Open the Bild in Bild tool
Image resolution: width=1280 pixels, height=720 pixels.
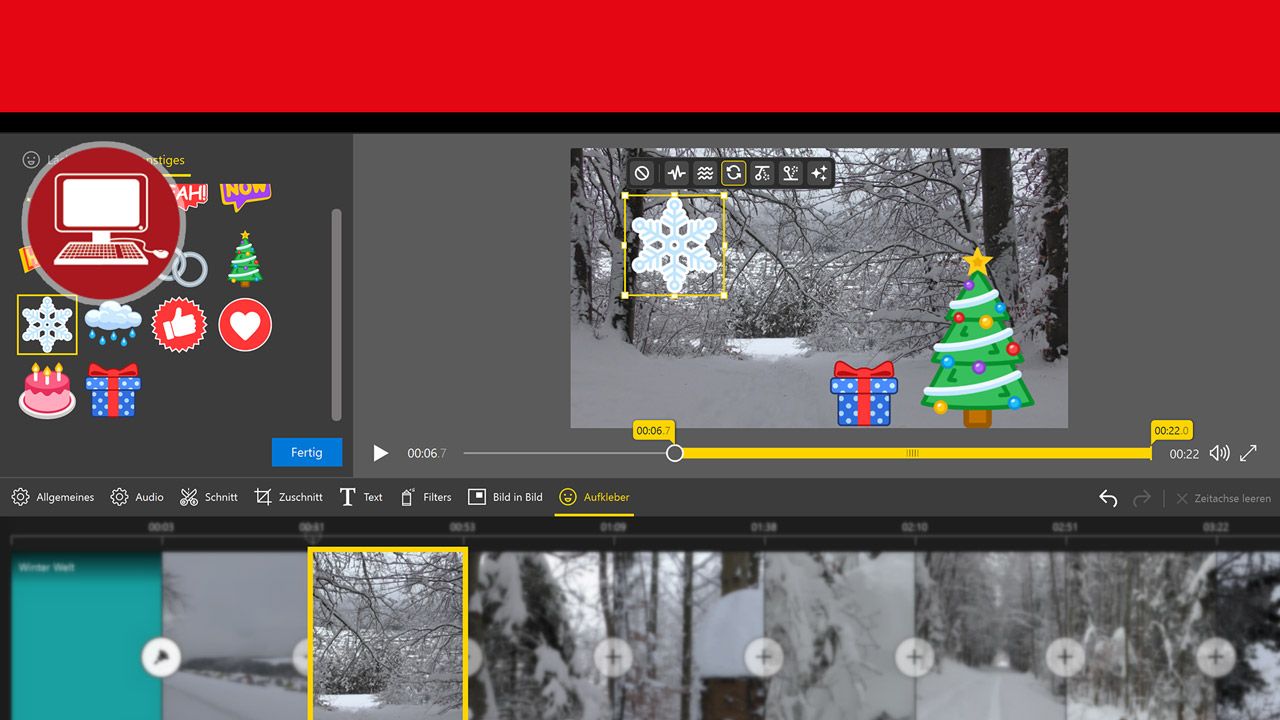[505, 497]
